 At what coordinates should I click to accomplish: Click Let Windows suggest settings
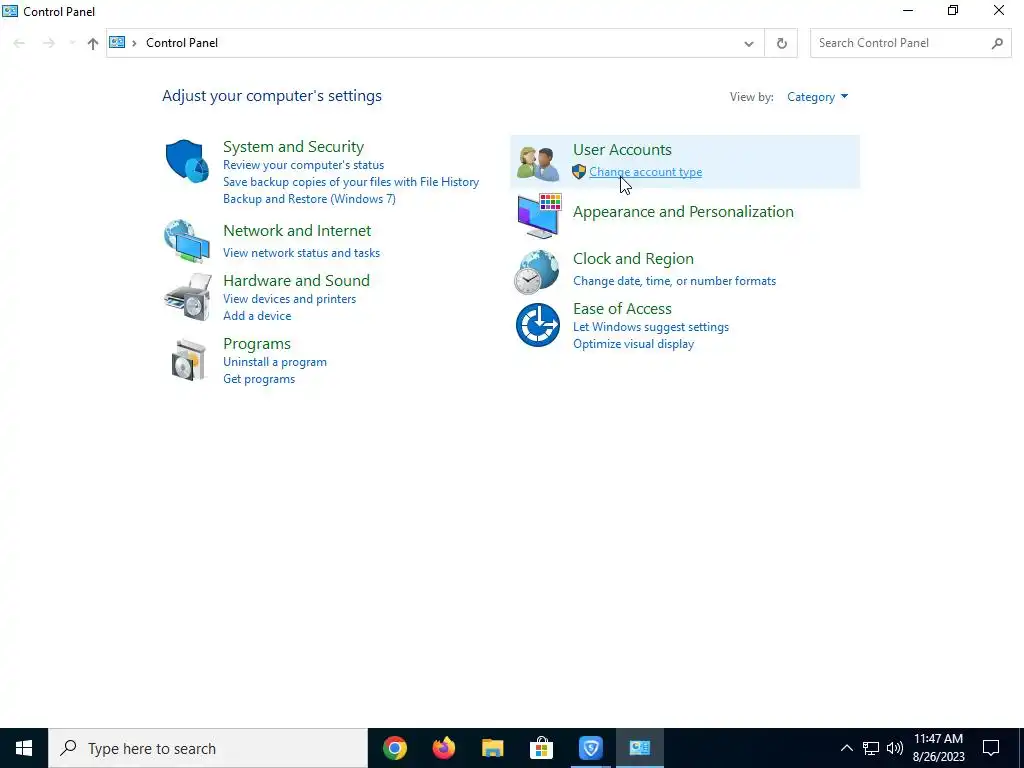(650, 327)
